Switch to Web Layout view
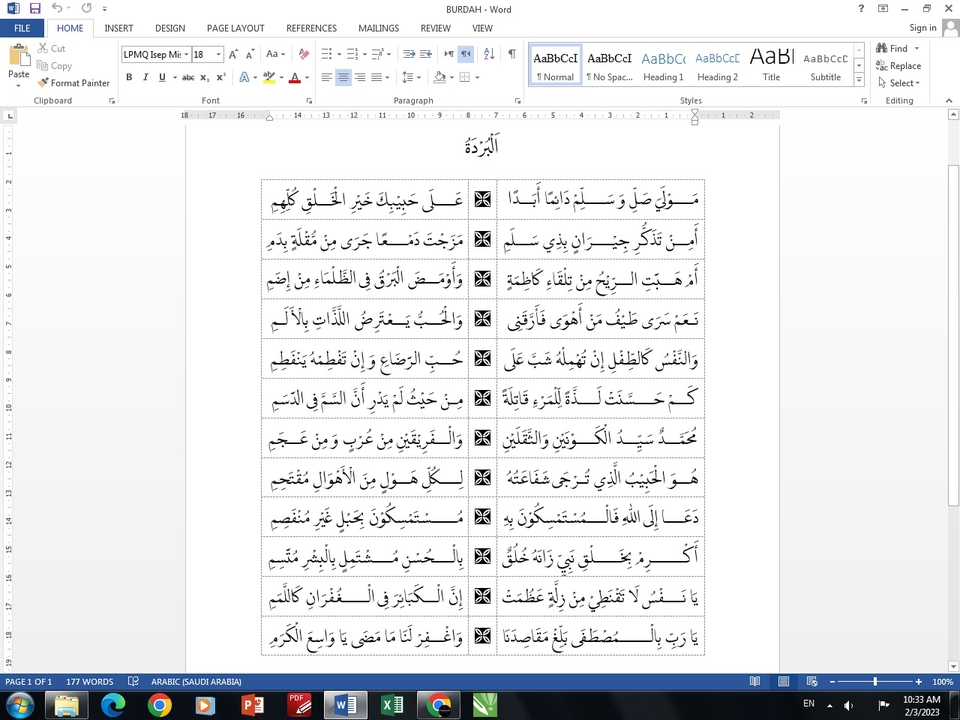This screenshot has width=960, height=720. [812, 681]
